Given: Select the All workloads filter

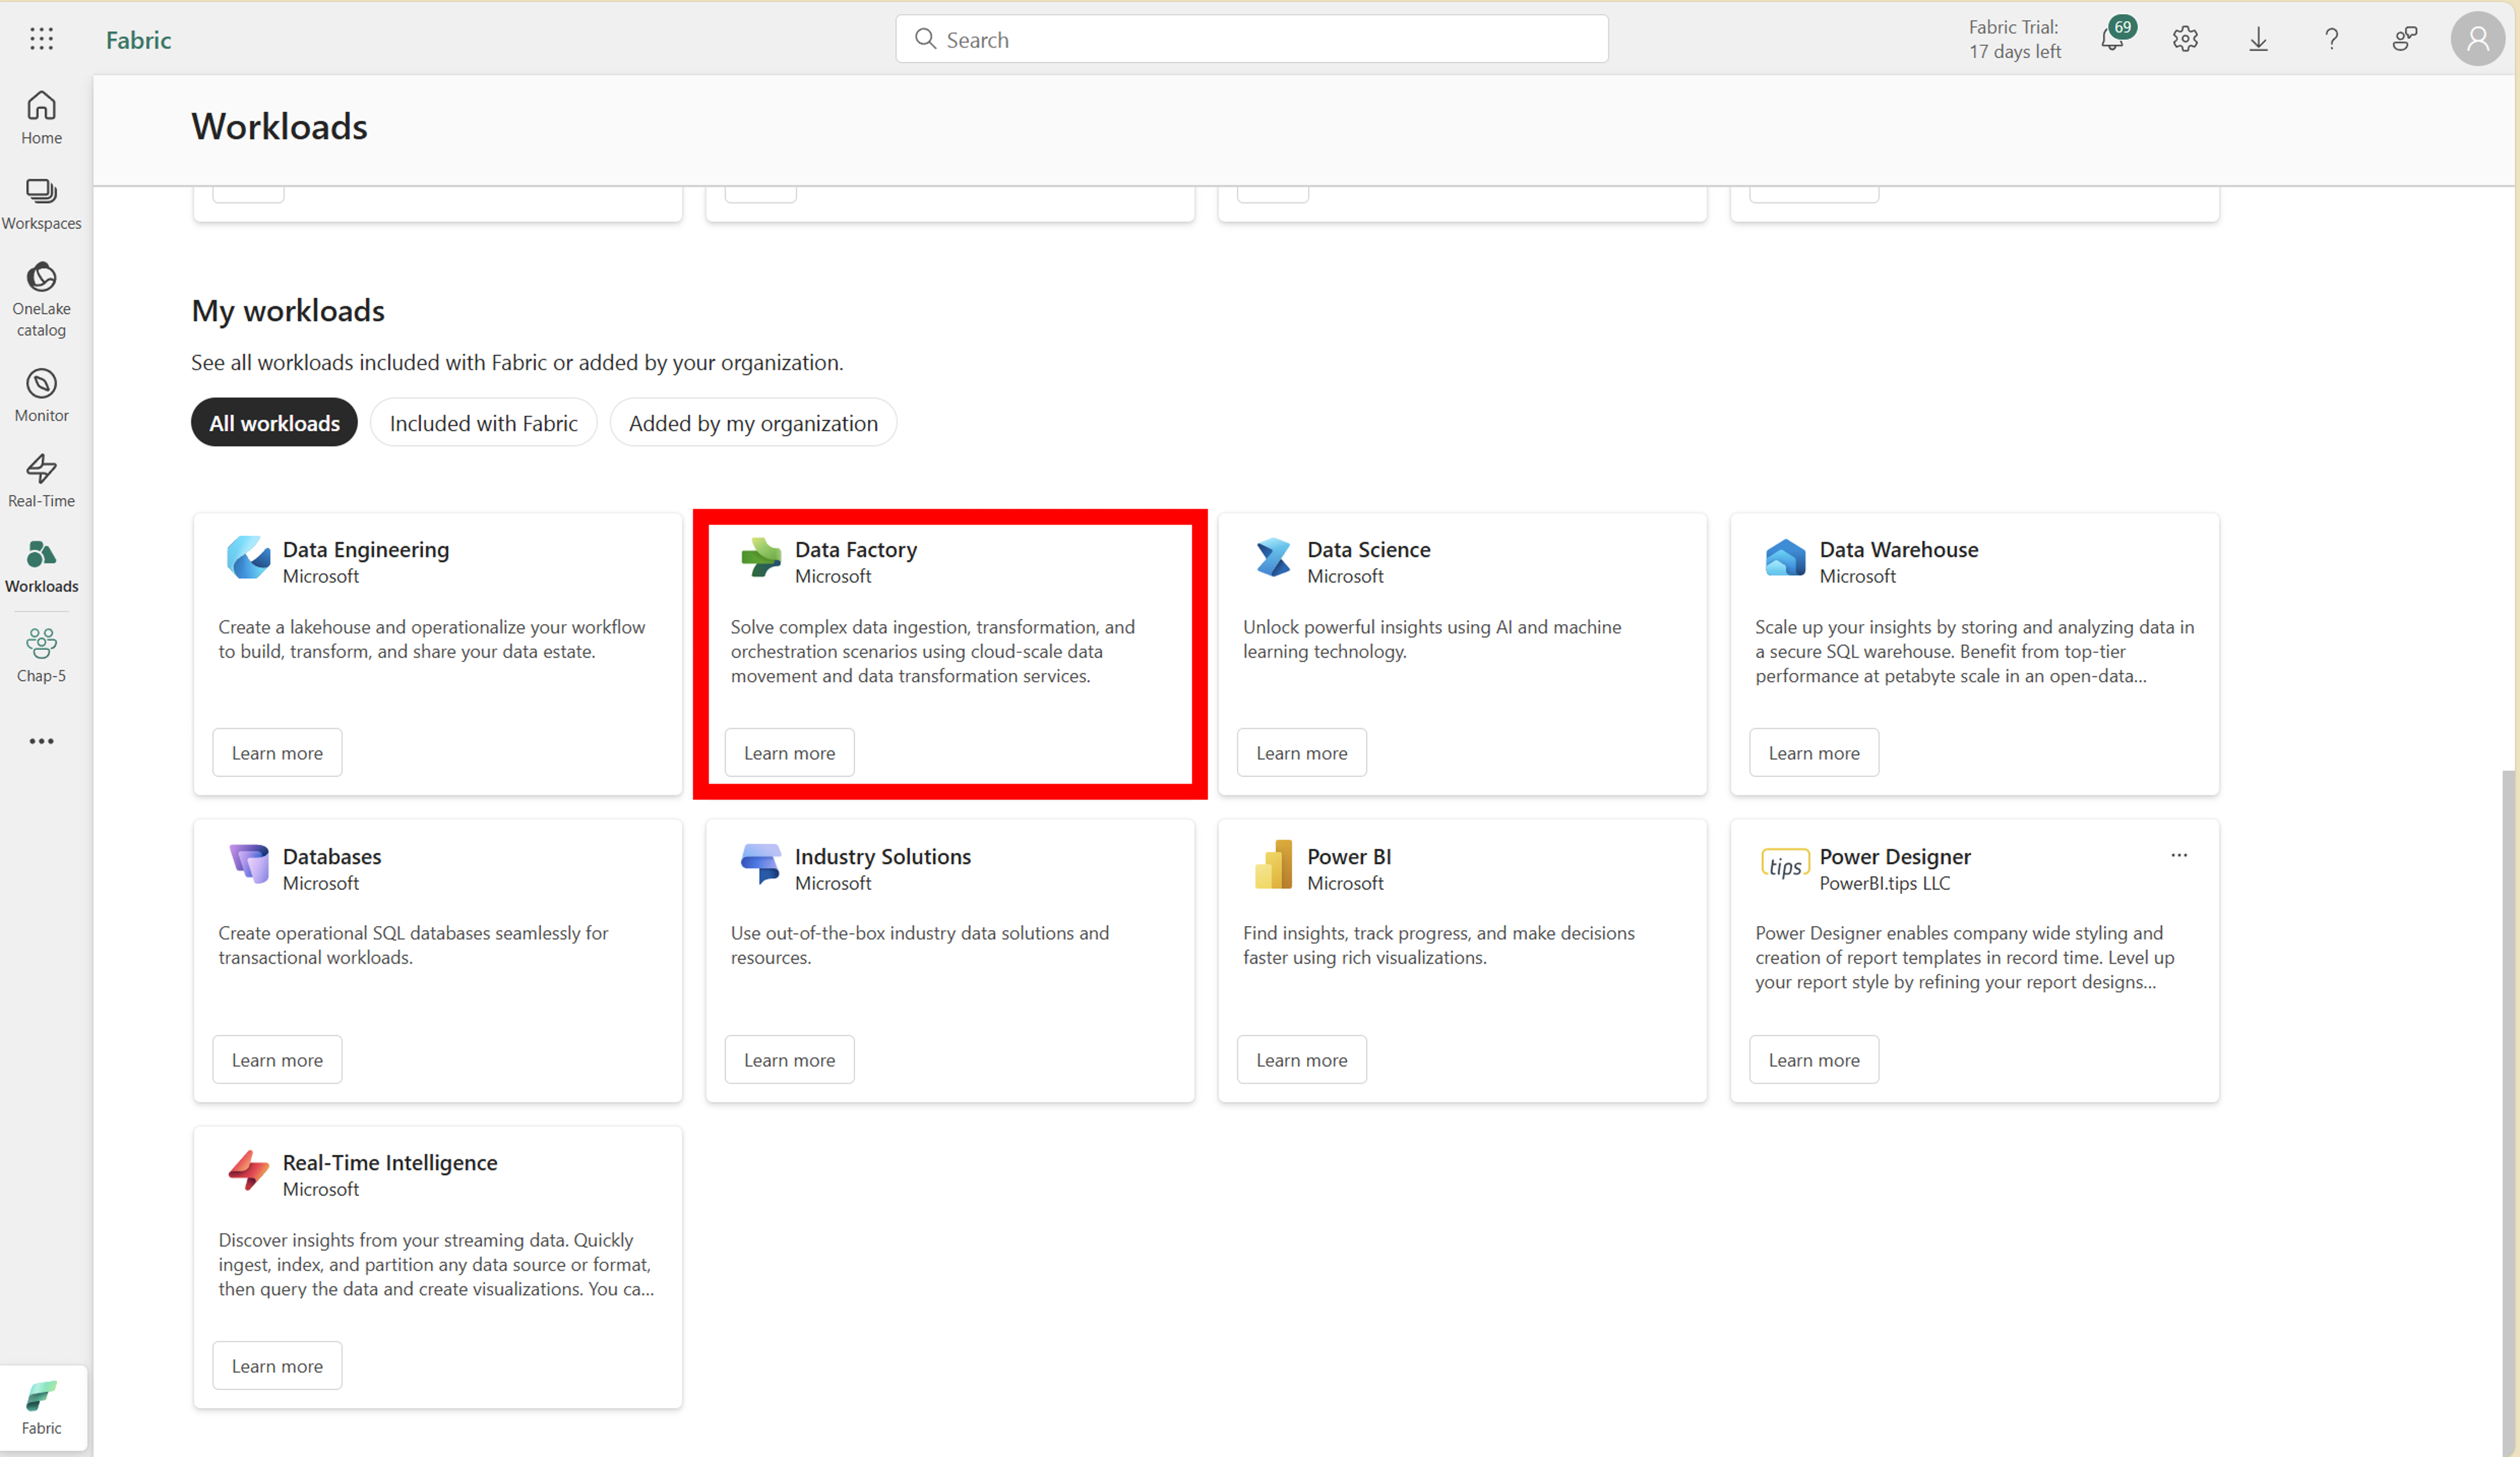Looking at the screenshot, I should click(274, 423).
